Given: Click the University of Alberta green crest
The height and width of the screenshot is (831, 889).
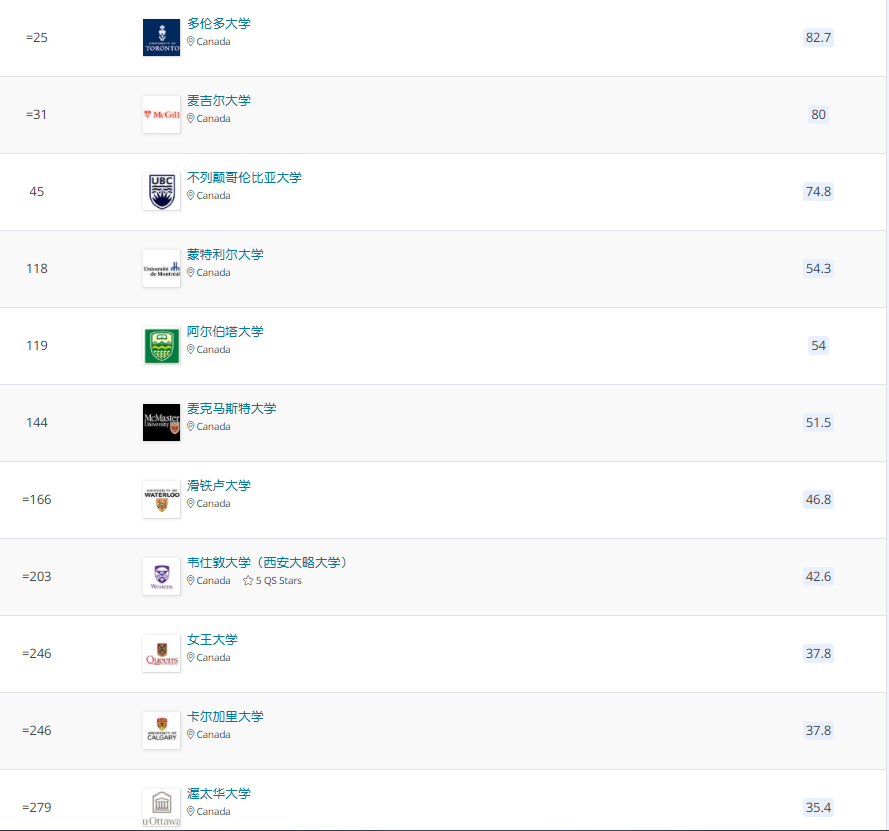Looking at the screenshot, I should coord(162,346).
